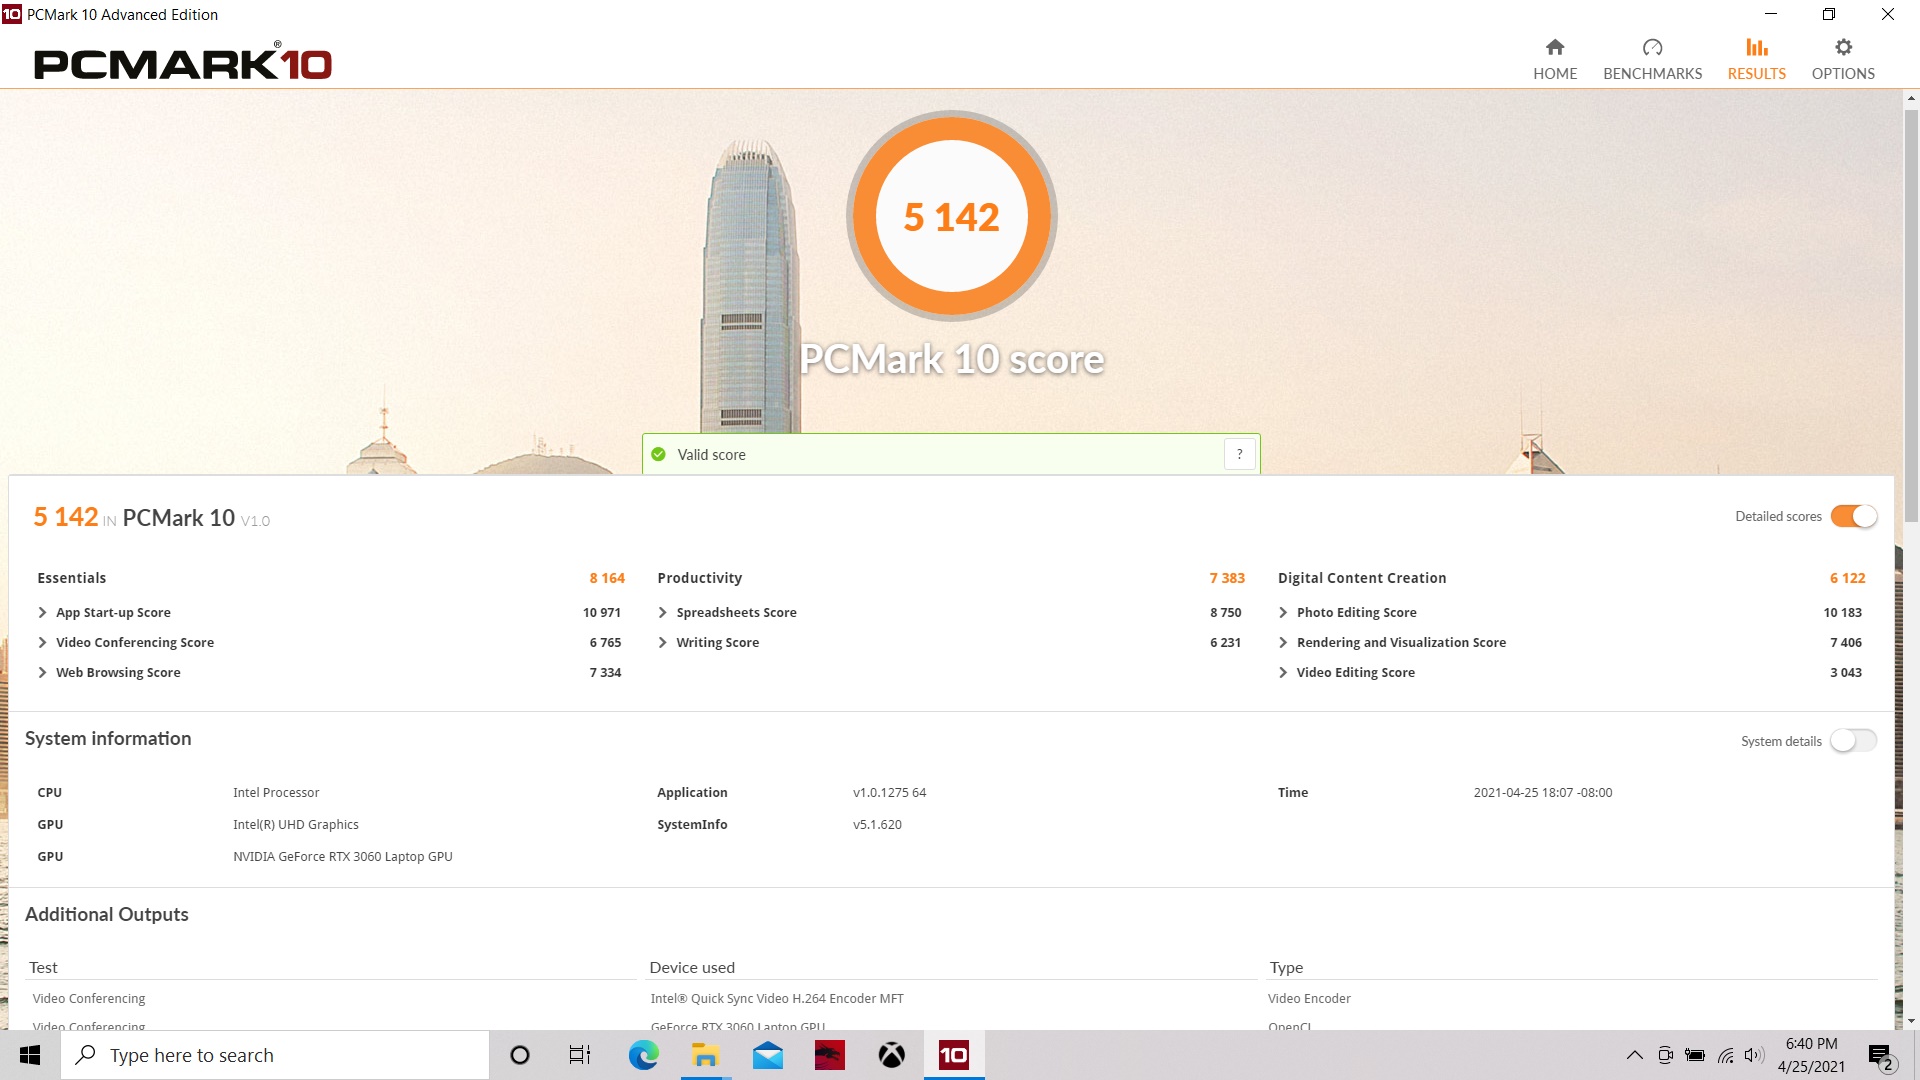The image size is (1920, 1080).
Task: Click the Essentials score 8 164
Action: point(607,578)
